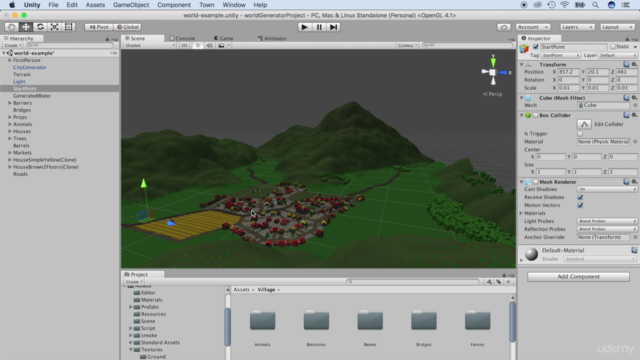Open the Layers dropdown

[x=577, y=27]
